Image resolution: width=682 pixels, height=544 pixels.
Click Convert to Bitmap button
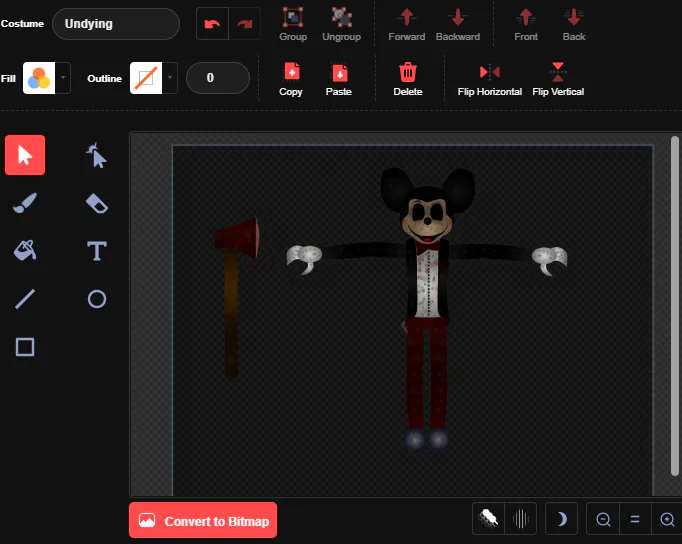[x=203, y=520]
